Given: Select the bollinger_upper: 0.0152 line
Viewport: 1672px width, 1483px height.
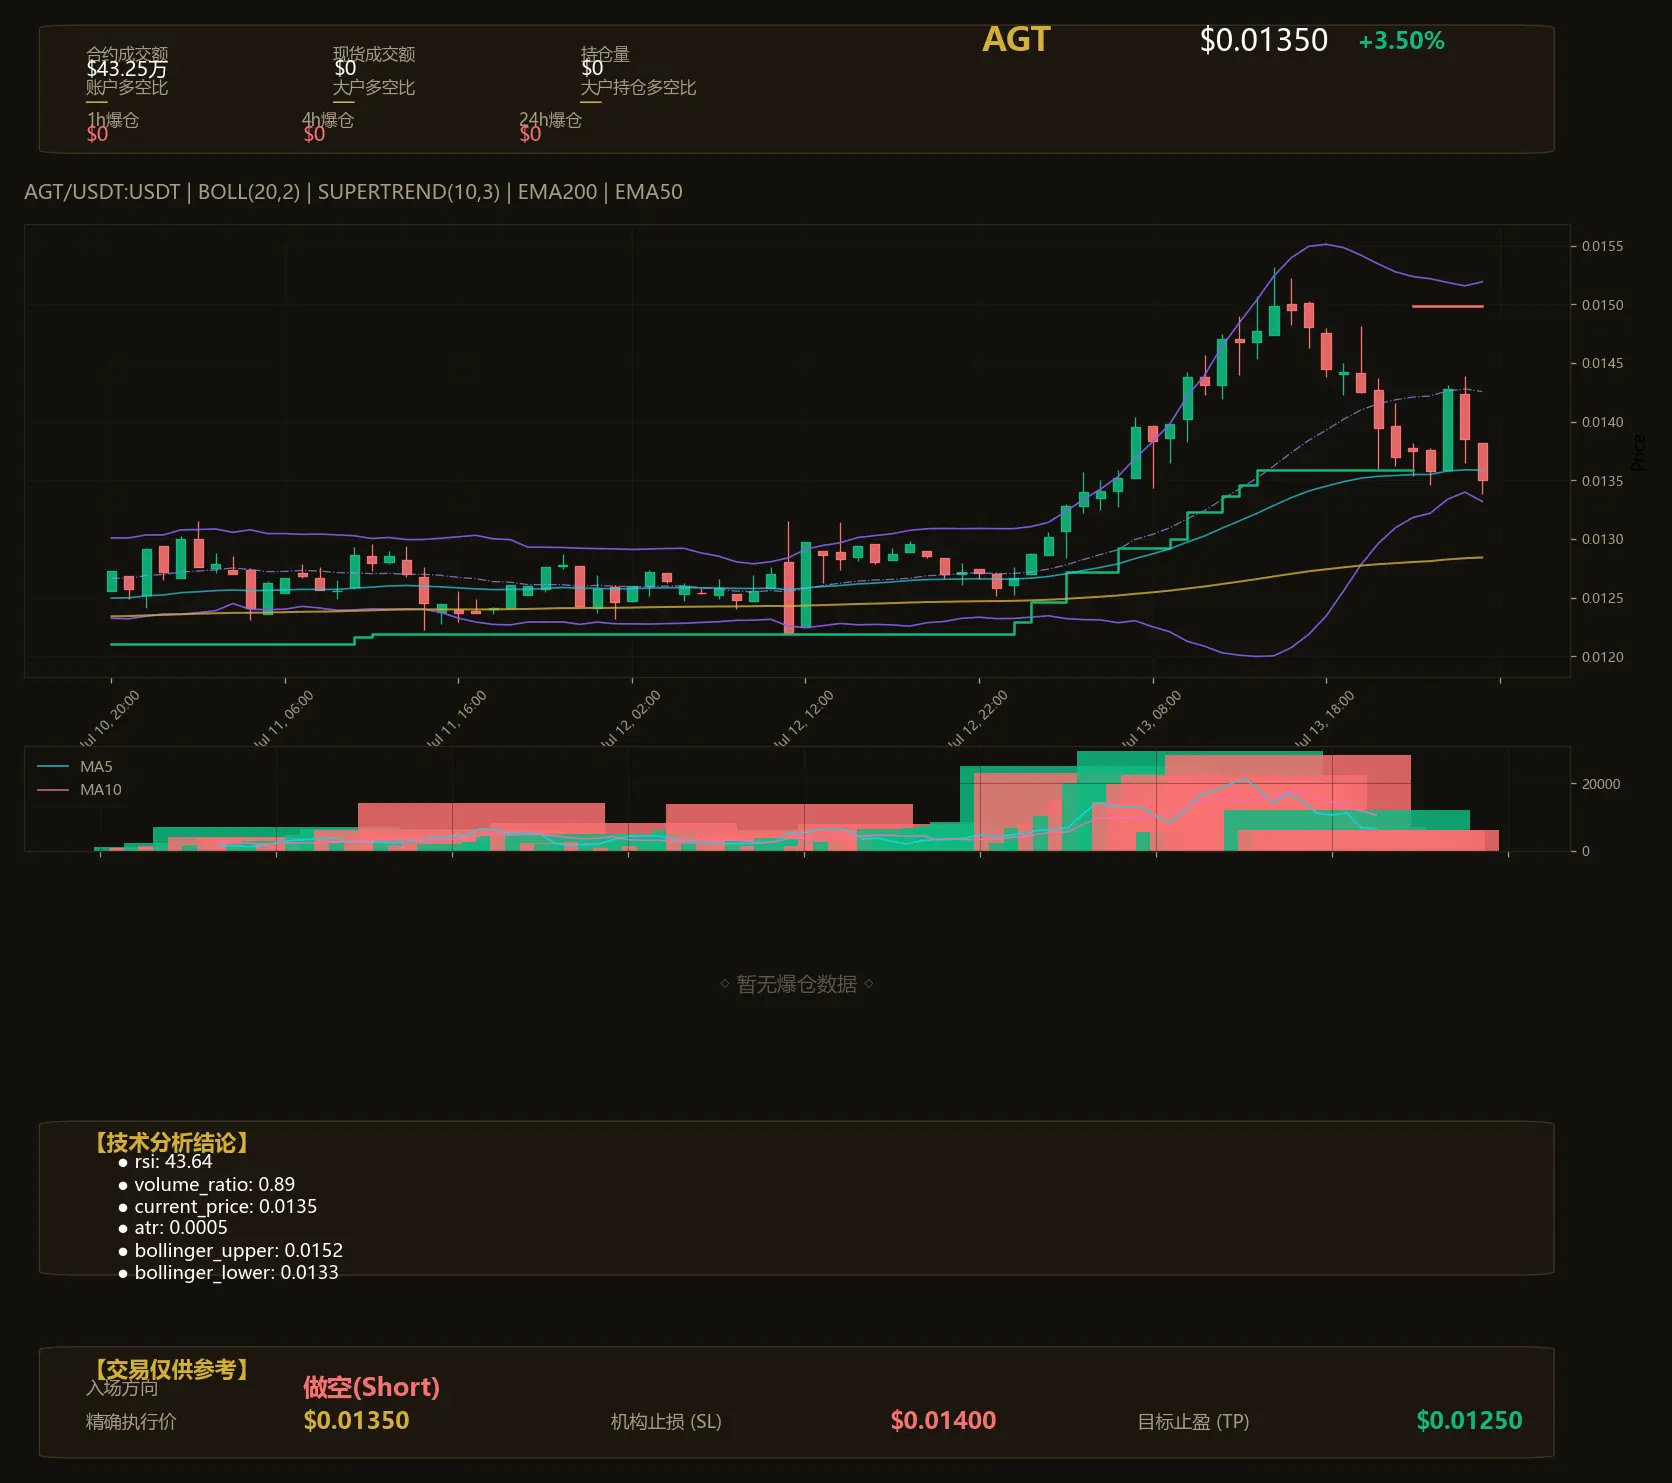Looking at the screenshot, I should [x=238, y=1251].
